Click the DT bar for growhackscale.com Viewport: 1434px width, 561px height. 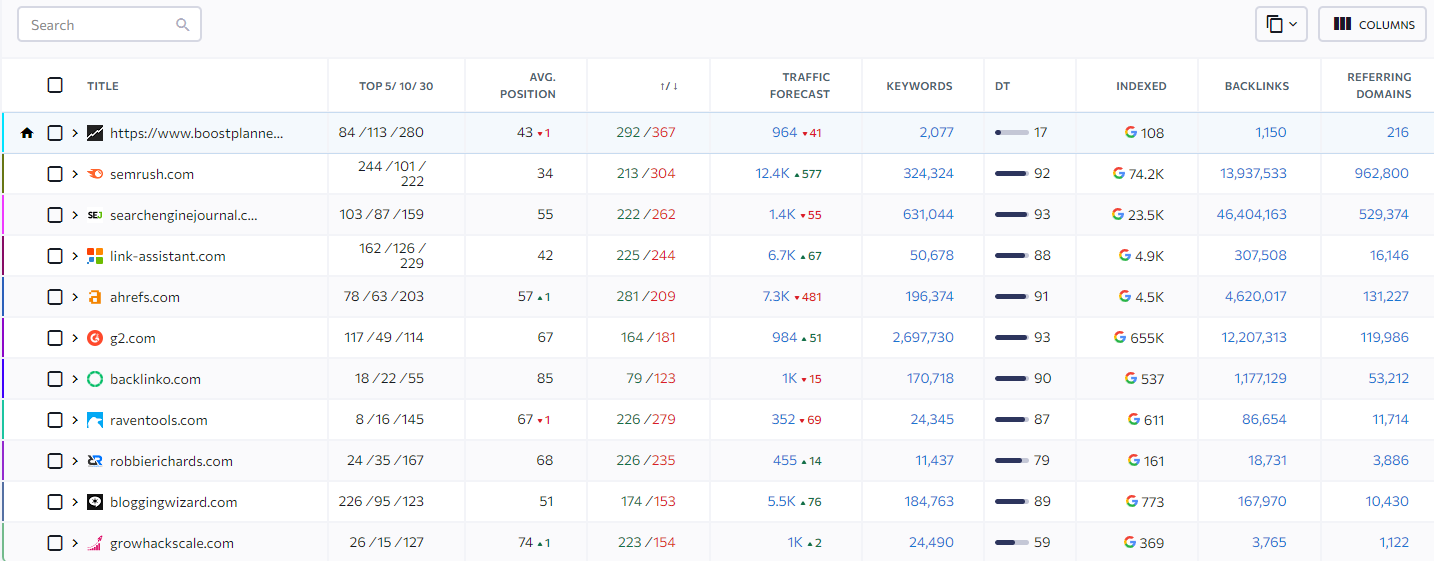1012,543
